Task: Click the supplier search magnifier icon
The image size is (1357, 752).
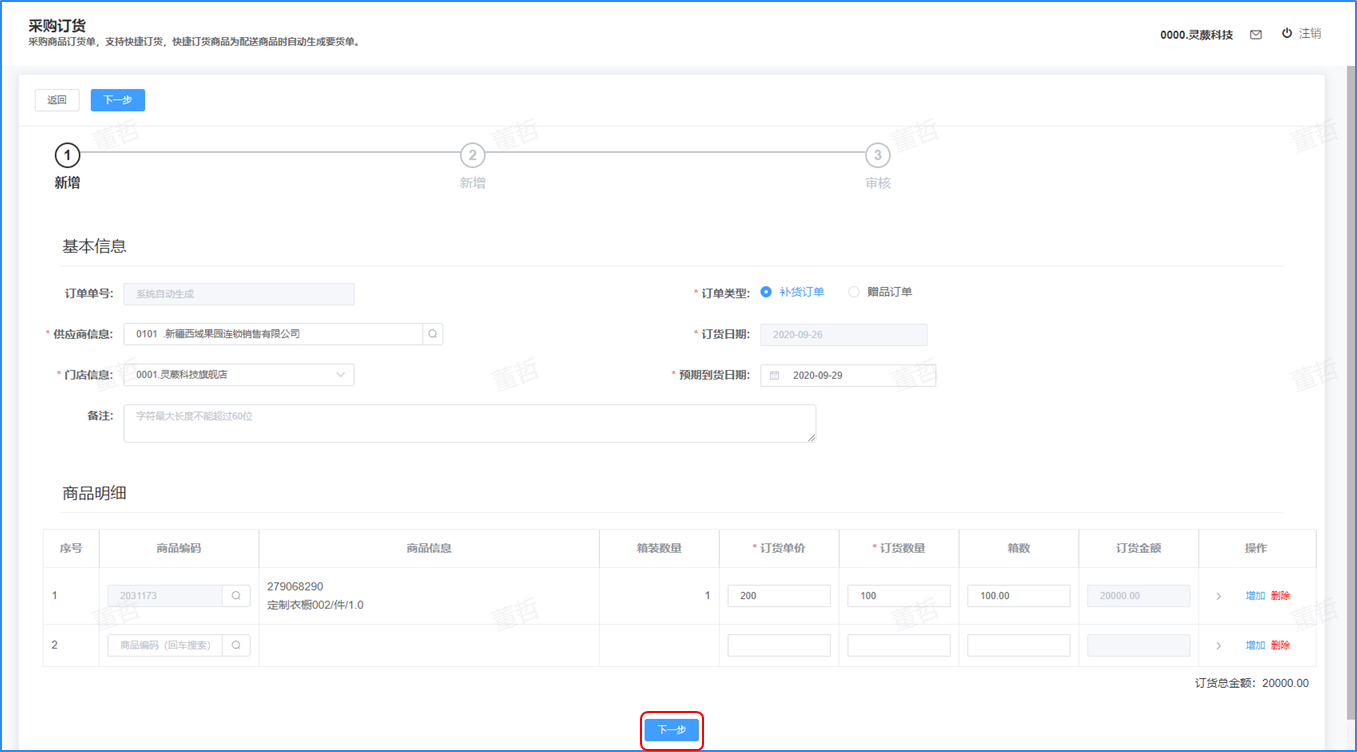Action: tap(433, 334)
